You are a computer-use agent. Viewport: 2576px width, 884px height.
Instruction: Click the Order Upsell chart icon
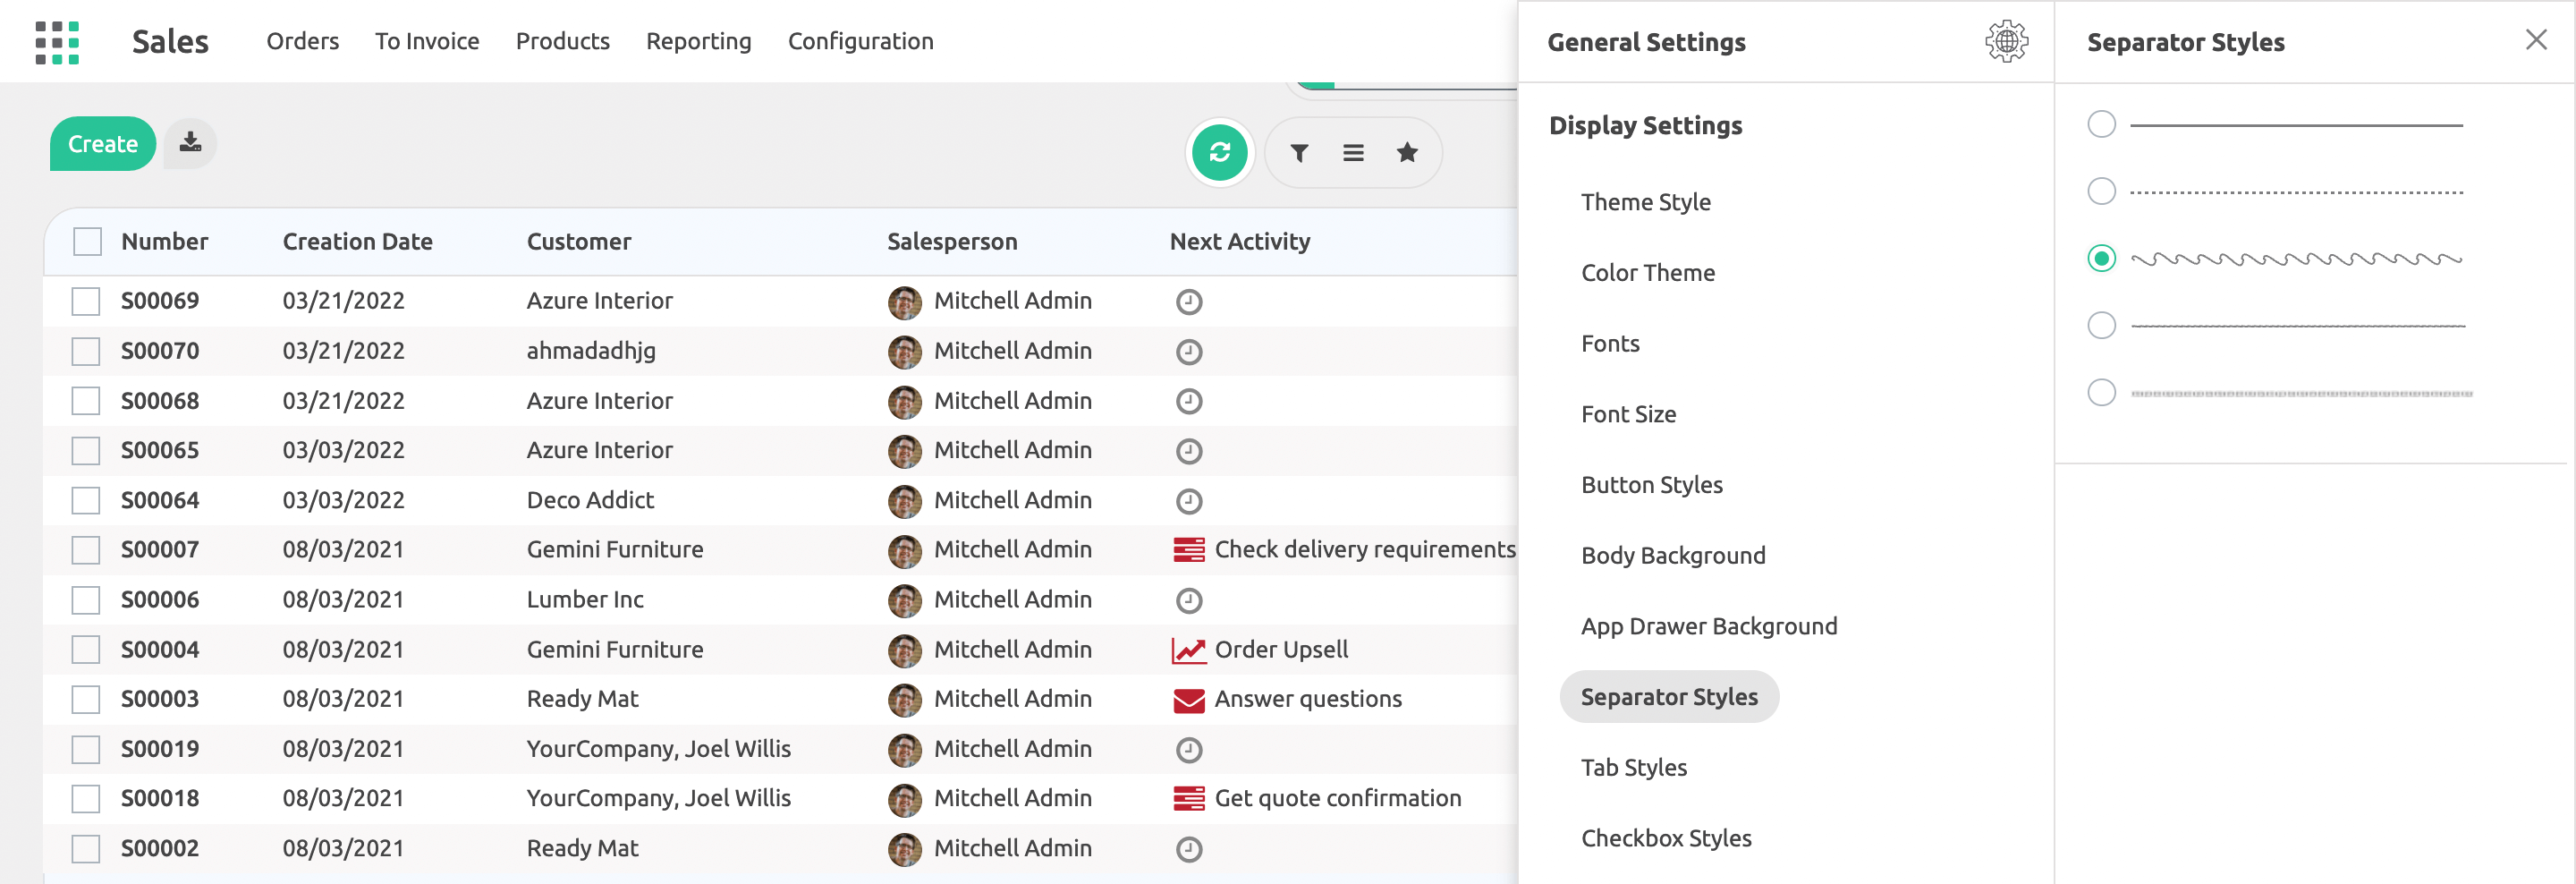tap(1188, 650)
